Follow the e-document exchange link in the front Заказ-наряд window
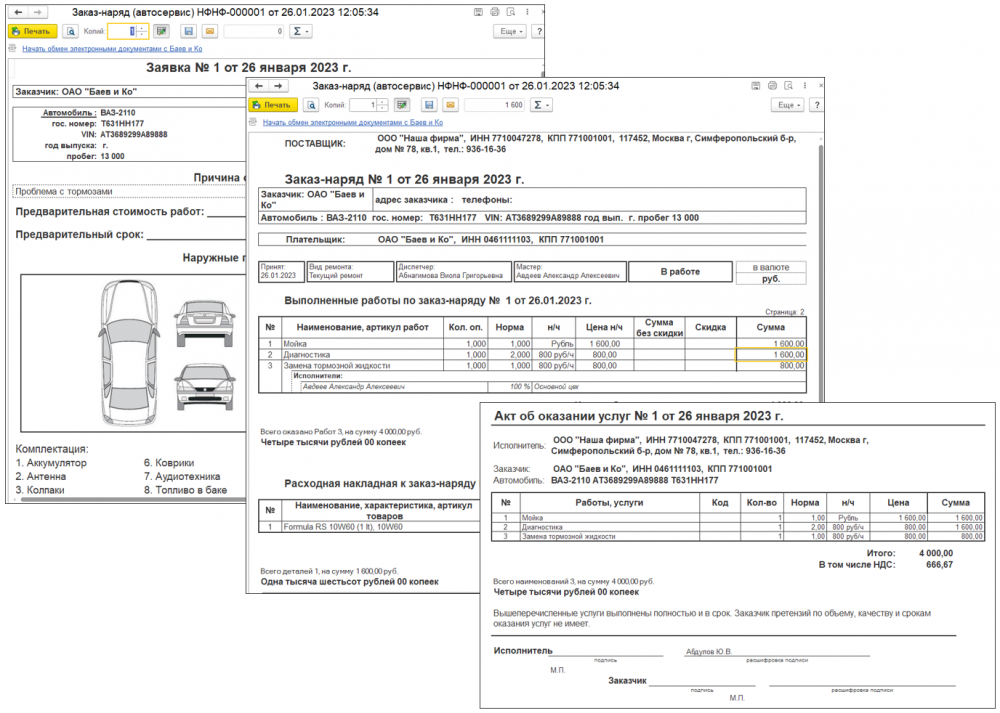This screenshot has height=713, width=1000. coord(353,122)
